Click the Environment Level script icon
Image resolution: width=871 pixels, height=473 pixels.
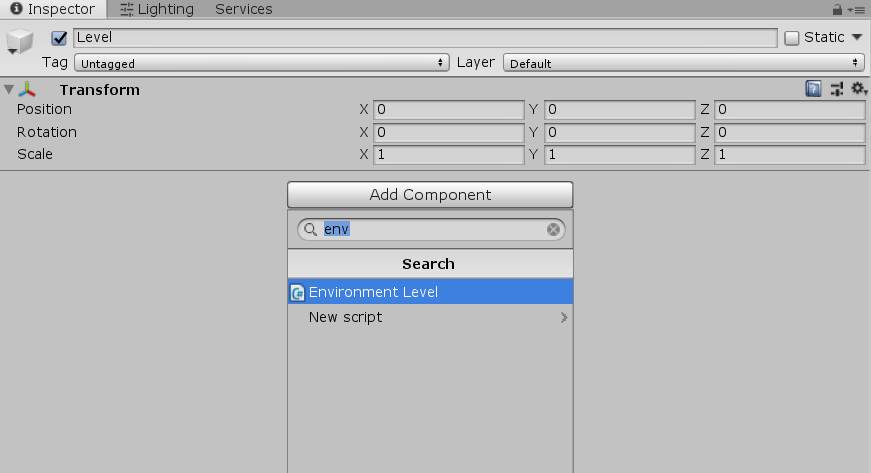point(298,292)
